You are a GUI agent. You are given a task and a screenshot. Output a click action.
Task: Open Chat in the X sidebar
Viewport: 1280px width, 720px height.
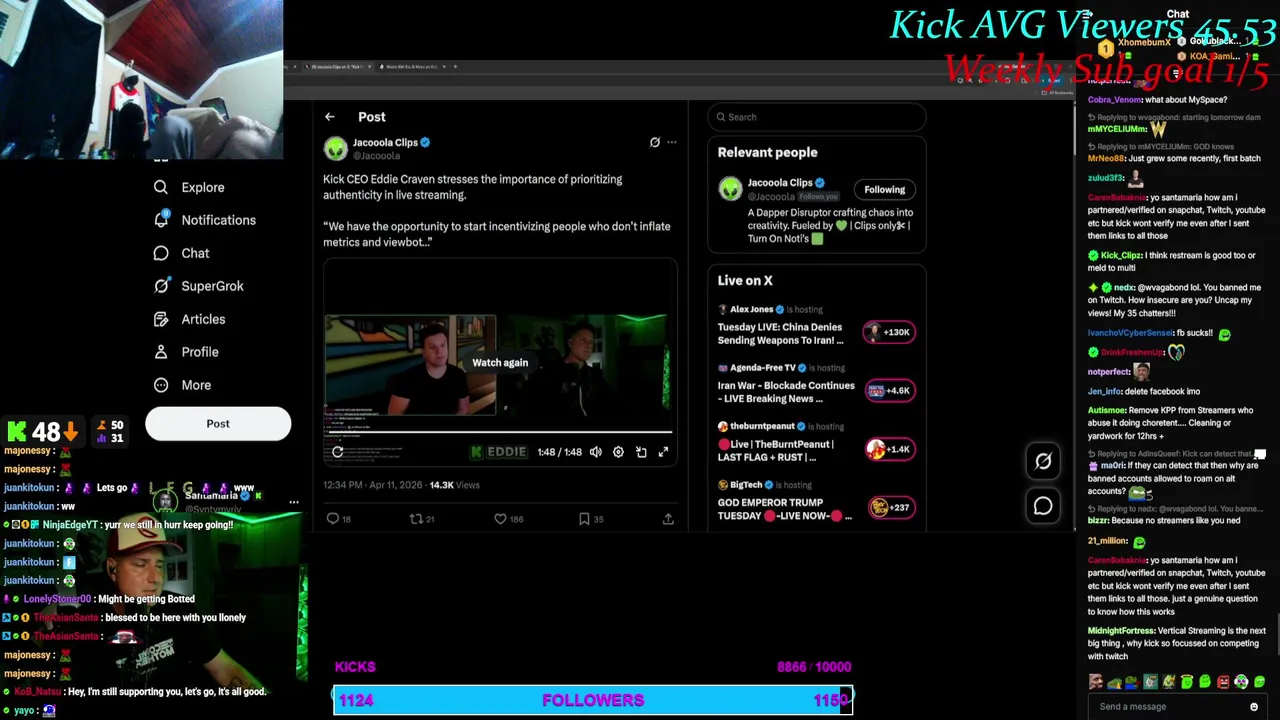(x=195, y=253)
